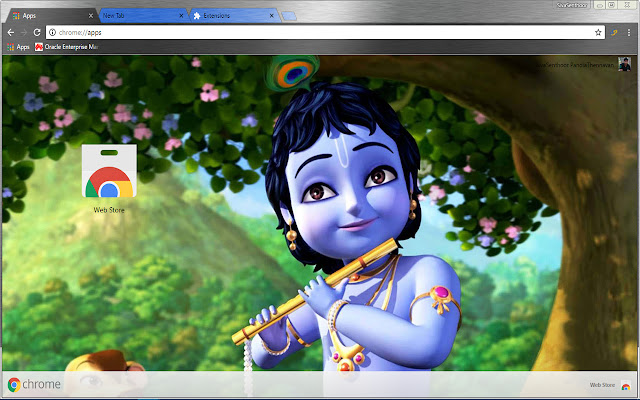Click the chrome logo in the footer

tap(34, 384)
